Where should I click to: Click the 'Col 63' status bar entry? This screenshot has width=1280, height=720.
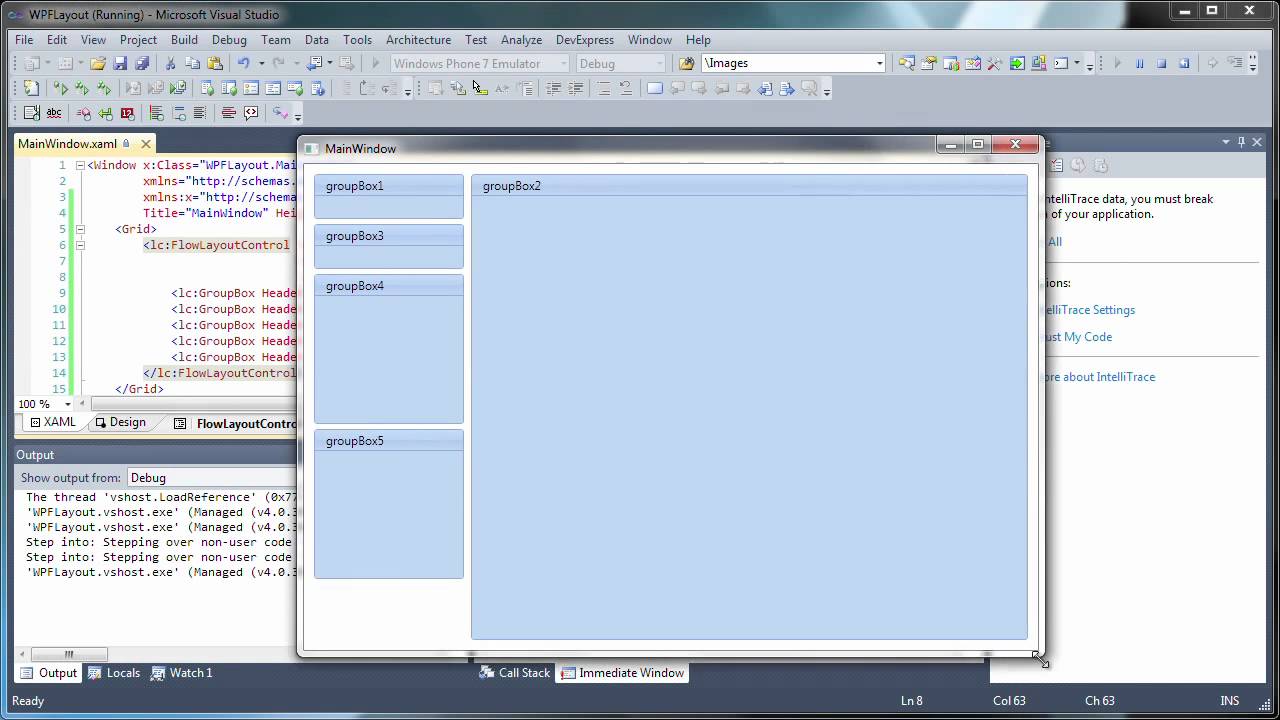click(1010, 701)
